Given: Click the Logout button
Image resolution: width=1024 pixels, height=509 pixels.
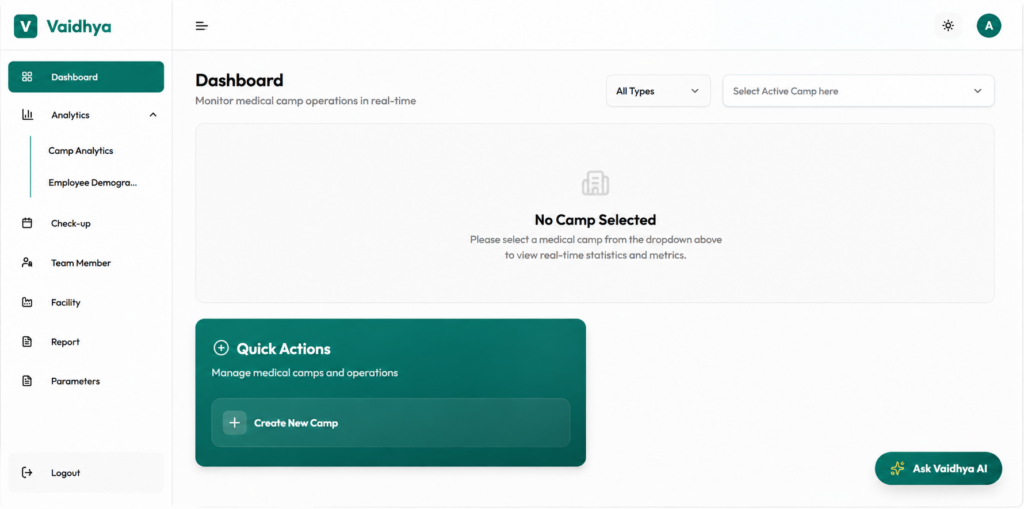Looking at the screenshot, I should tap(86, 473).
